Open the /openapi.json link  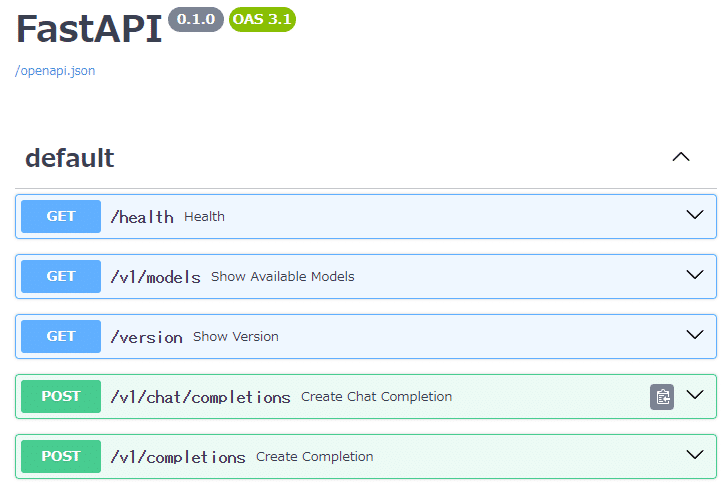55,71
